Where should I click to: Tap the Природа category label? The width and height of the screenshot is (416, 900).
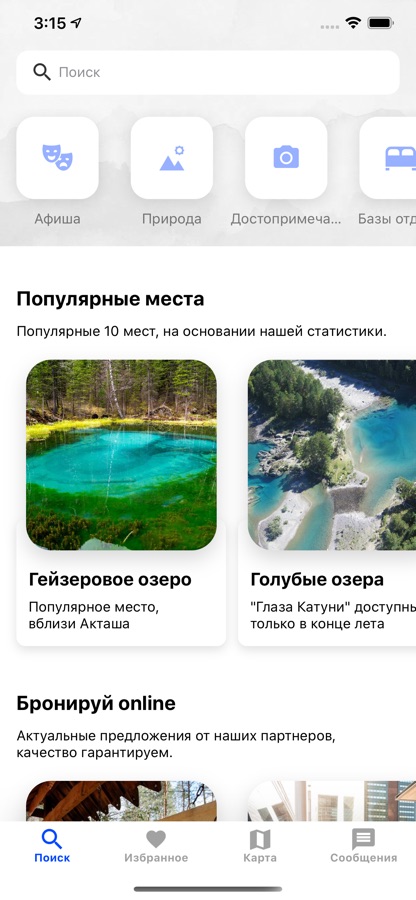click(x=172, y=219)
